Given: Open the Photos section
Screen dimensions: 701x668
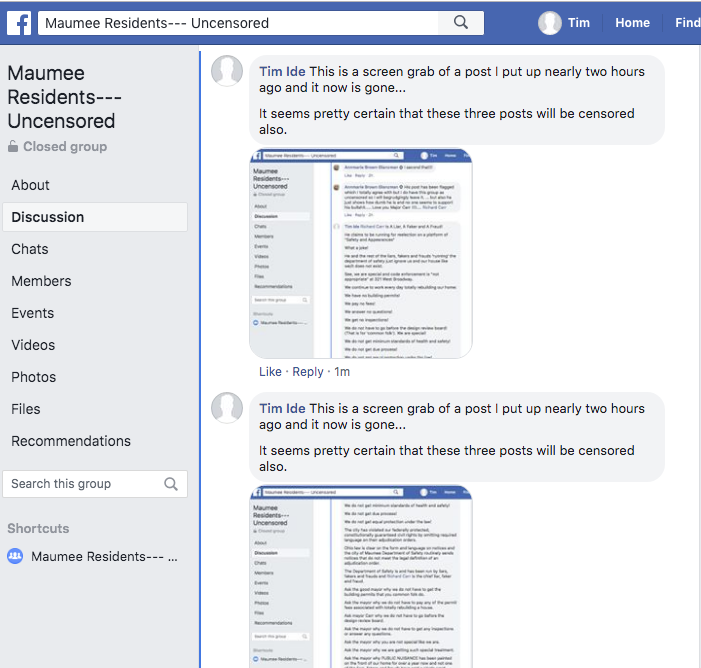Looking at the screenshot, I should pos(34,377).
